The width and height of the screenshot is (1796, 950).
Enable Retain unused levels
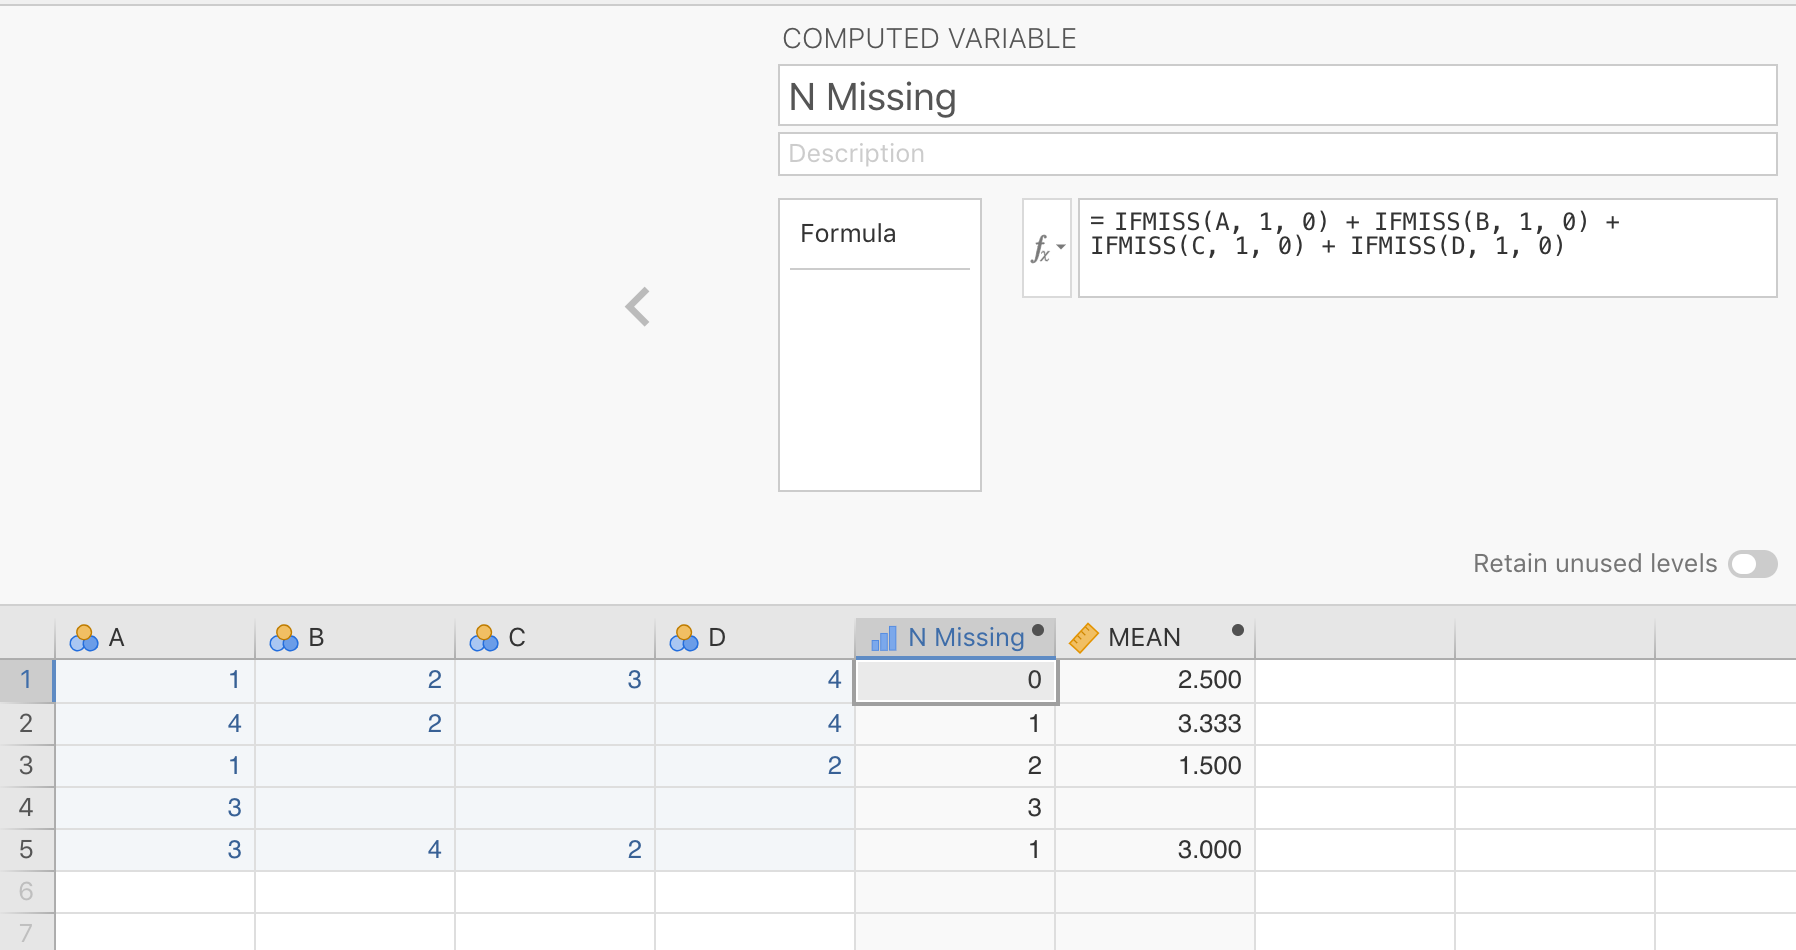[1751, 564]
